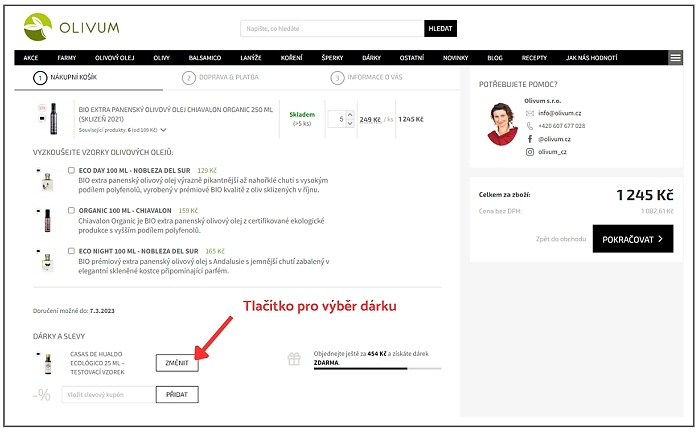The image size is (700, 432).
Task: Open the AKCE menu item
Action: (x=31, y=58)
